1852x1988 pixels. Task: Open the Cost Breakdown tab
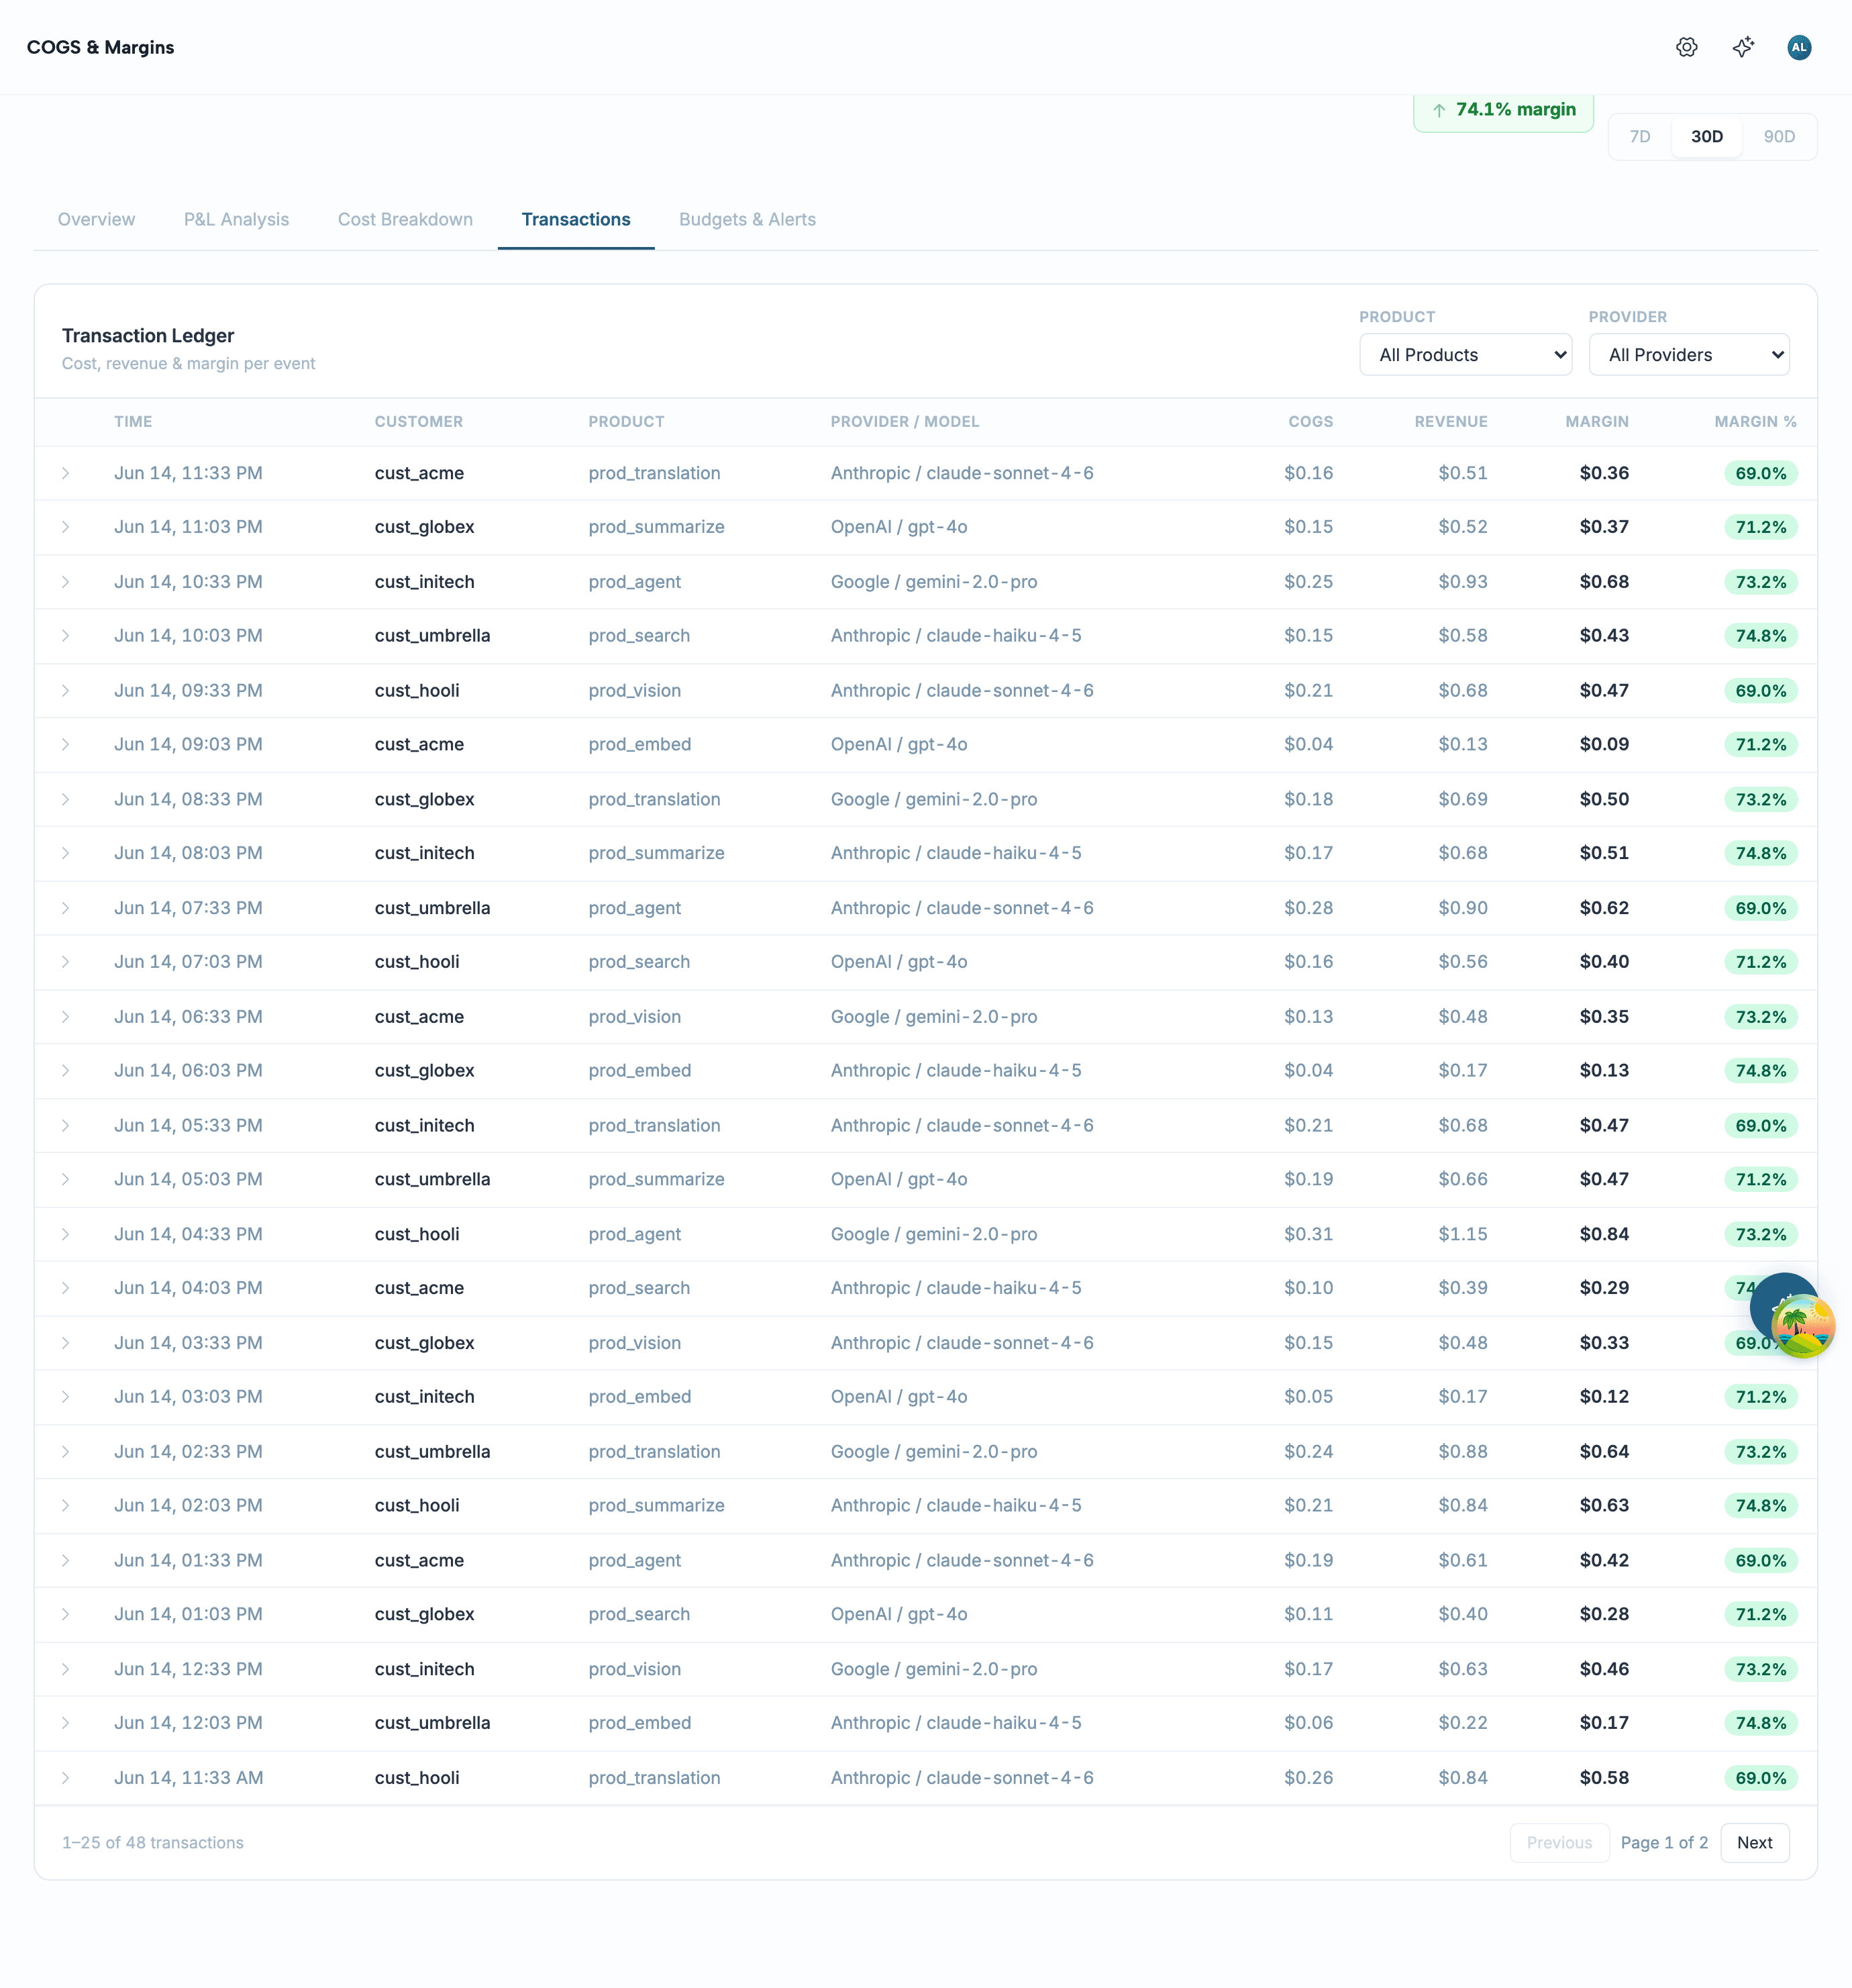[405, 220]
